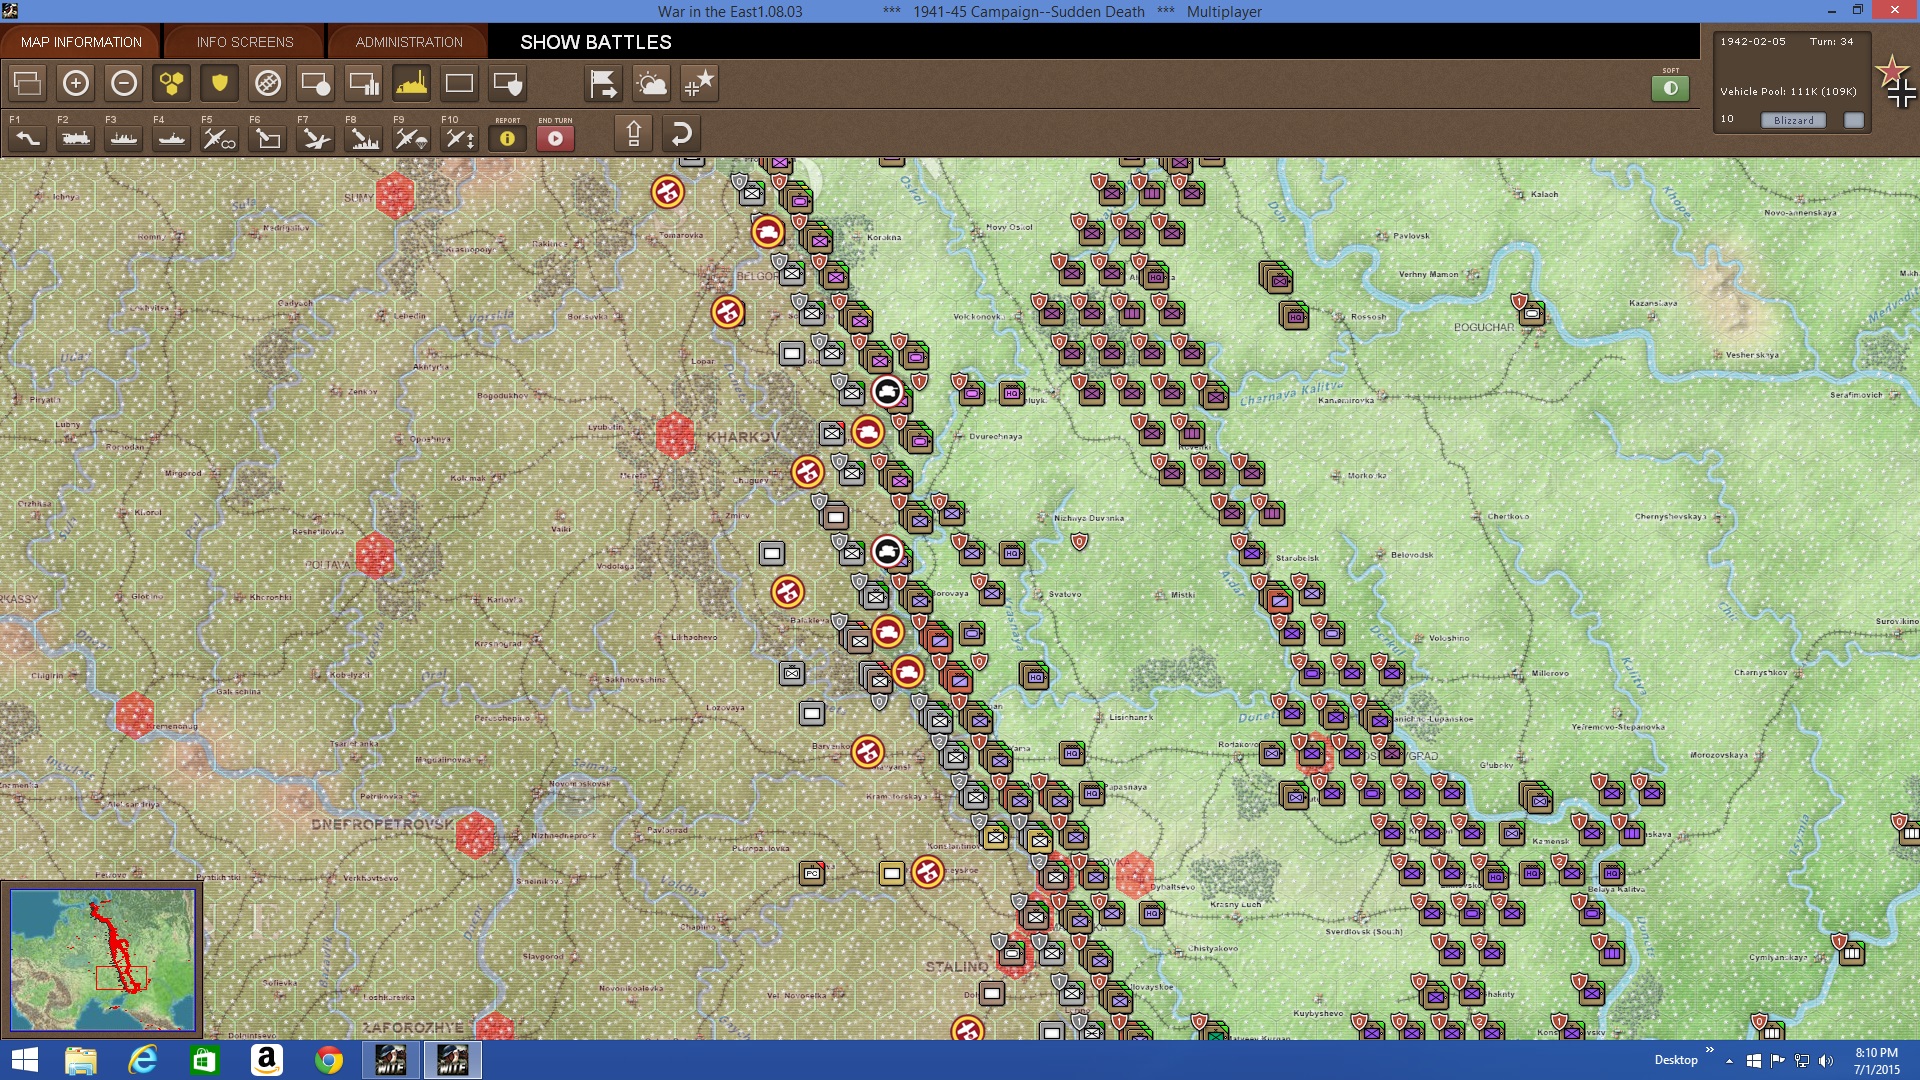Open the ADMINISTRATION tab
The width and height of the screenshot is (1920, 1080).
point(409,42)
